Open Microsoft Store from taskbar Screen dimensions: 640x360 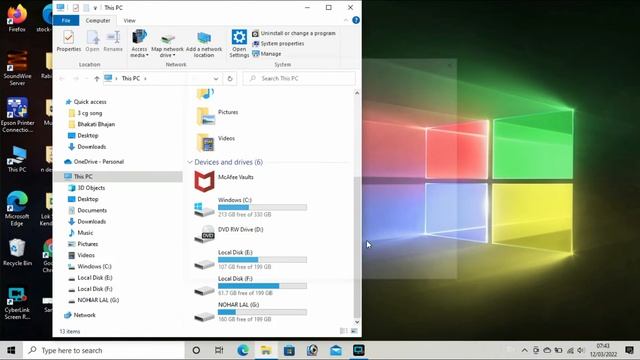pos(289,350)
